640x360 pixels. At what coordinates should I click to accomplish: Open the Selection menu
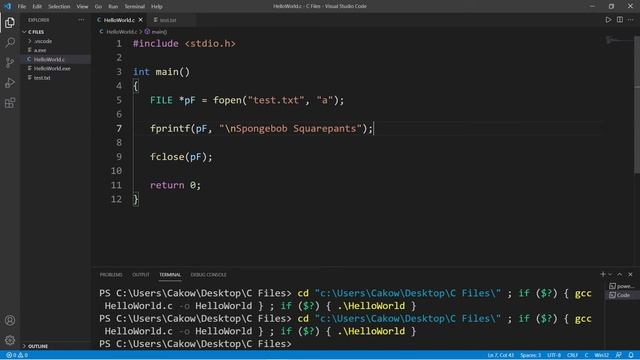[x=59, y=7]
